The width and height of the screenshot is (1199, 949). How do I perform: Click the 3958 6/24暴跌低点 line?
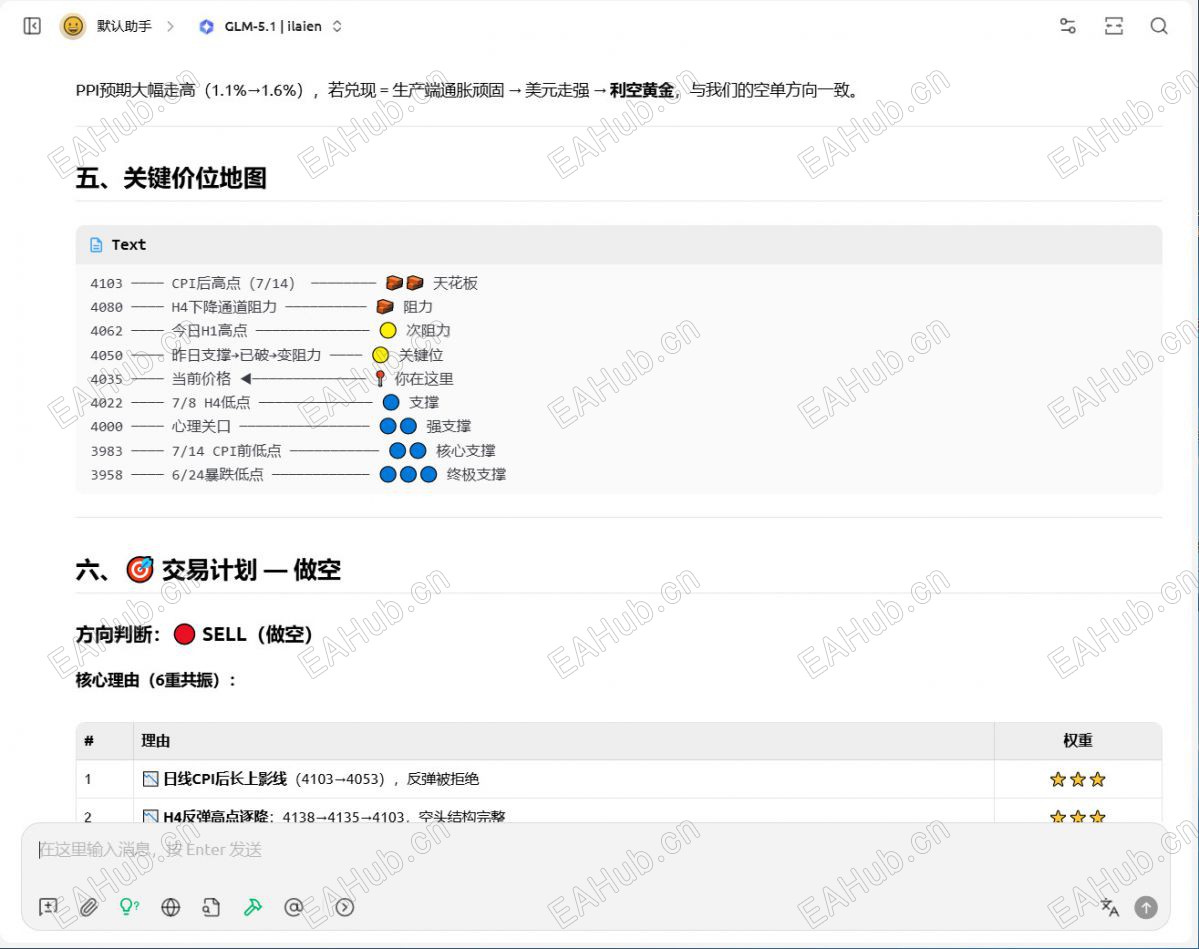[x=298, y=474]
